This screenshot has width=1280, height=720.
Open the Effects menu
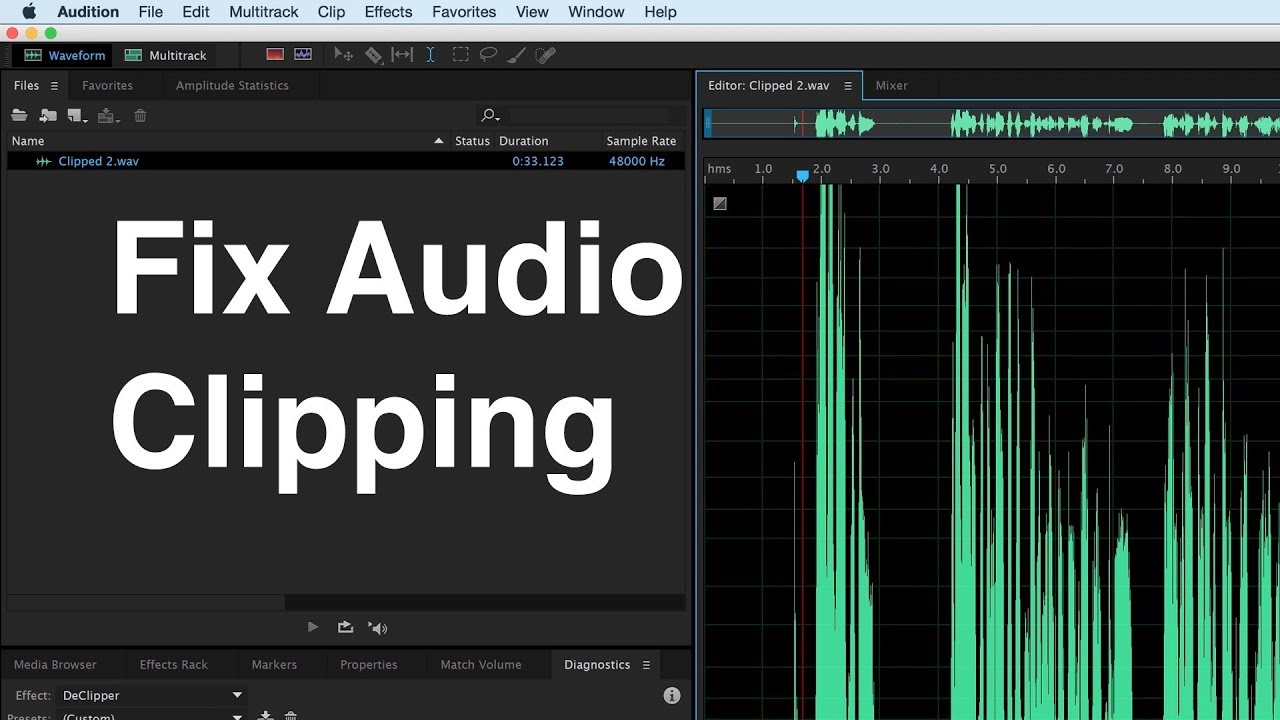[388, 12]
